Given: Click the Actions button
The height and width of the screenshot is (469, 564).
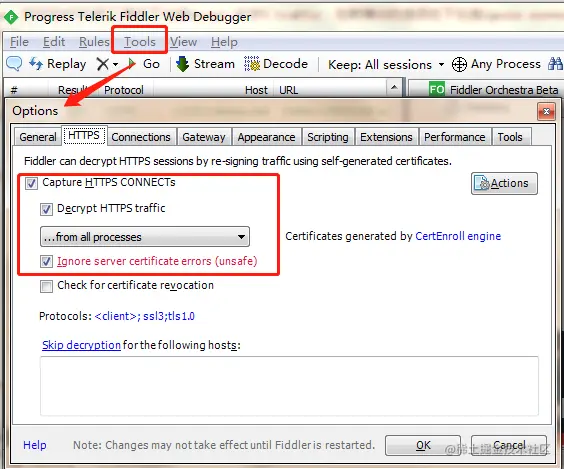Looking at the screenshot, I should (504, 183).
